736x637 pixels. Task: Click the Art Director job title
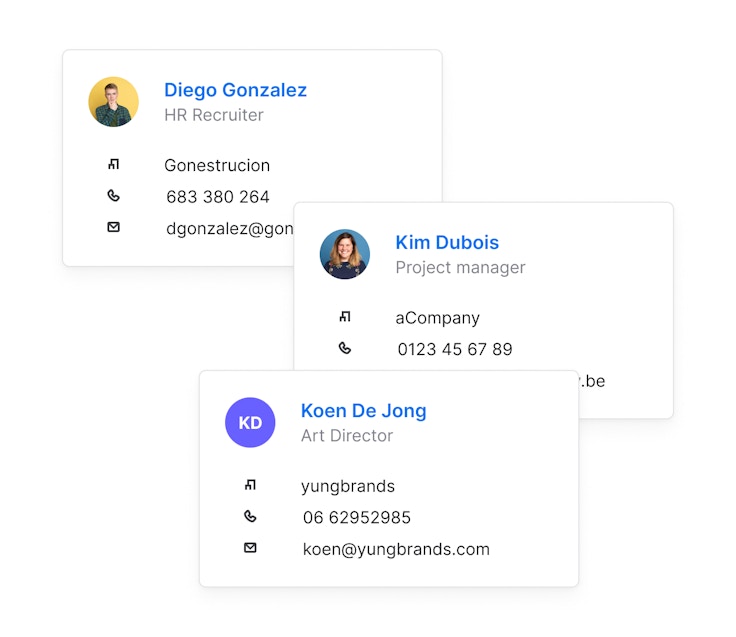click(x=346, y=436)
